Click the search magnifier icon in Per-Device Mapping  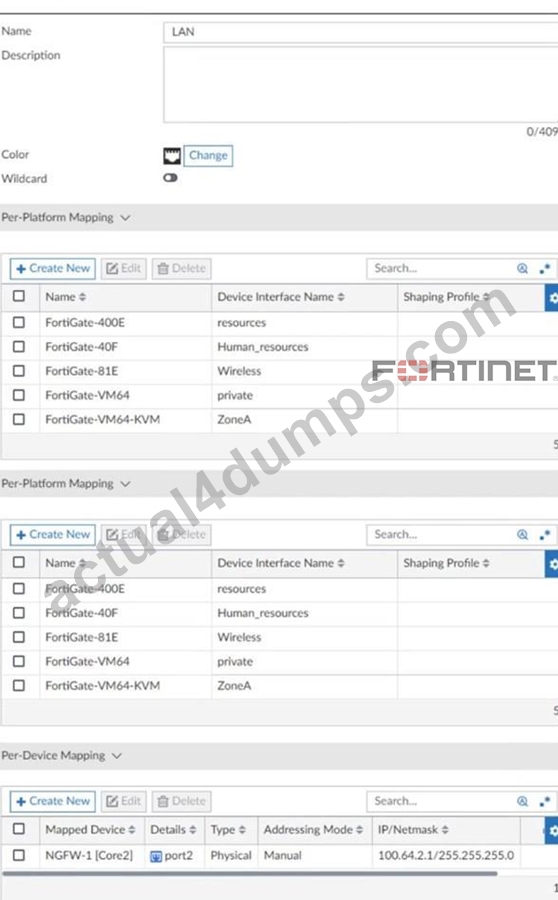tap(522, 801)
